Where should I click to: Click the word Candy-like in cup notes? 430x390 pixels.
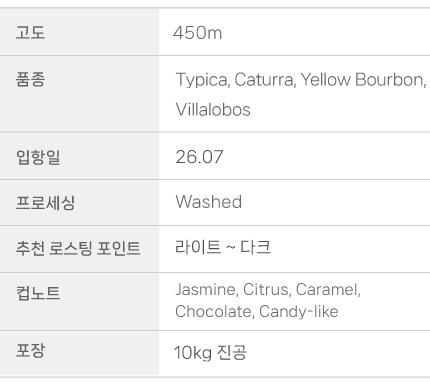click(x=299, y=312)
